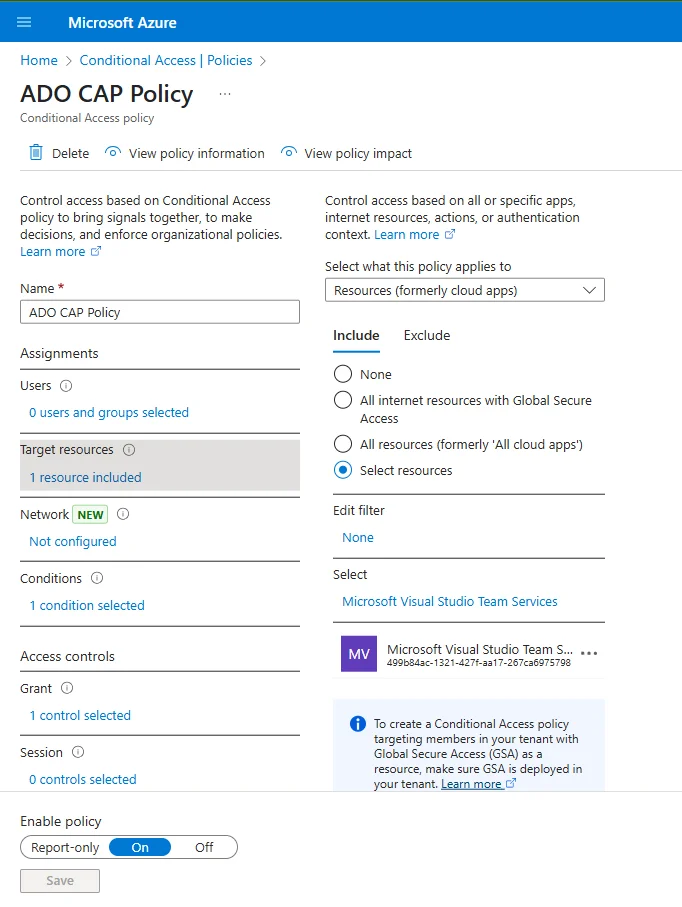Click the info icon next to Target resources

[129, 449]
